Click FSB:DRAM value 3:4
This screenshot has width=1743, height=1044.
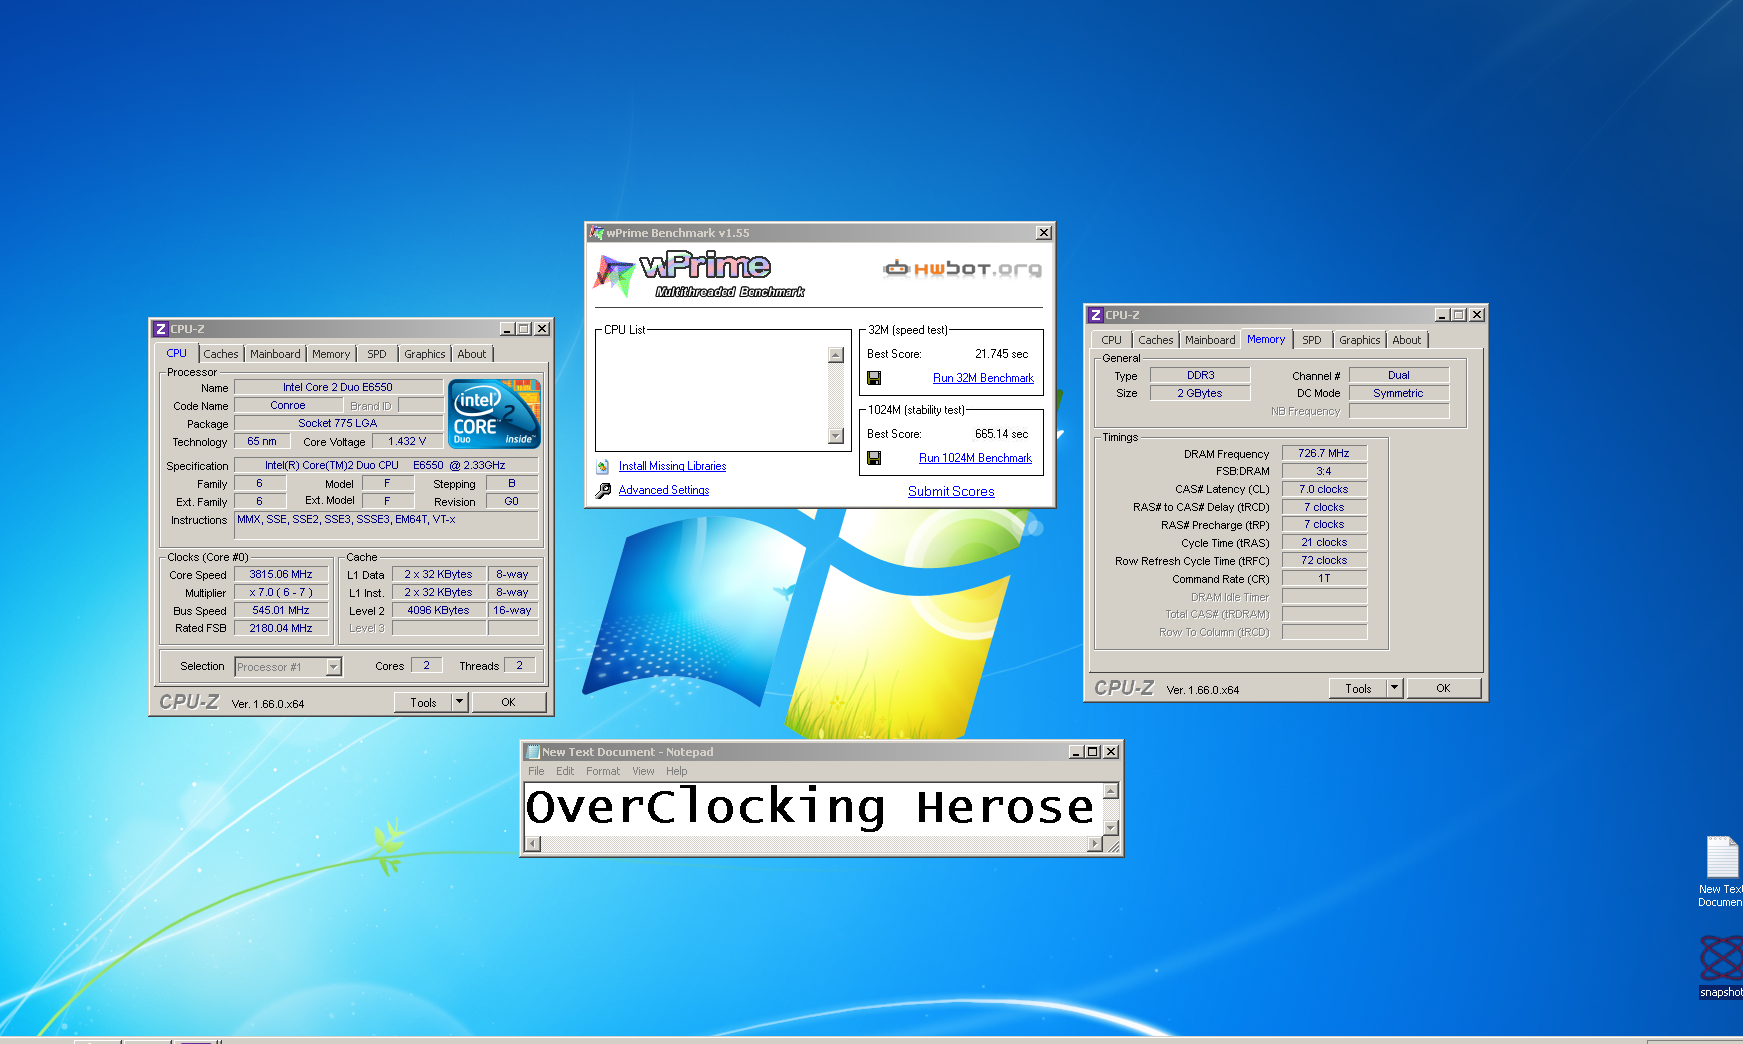[1324, 471]
